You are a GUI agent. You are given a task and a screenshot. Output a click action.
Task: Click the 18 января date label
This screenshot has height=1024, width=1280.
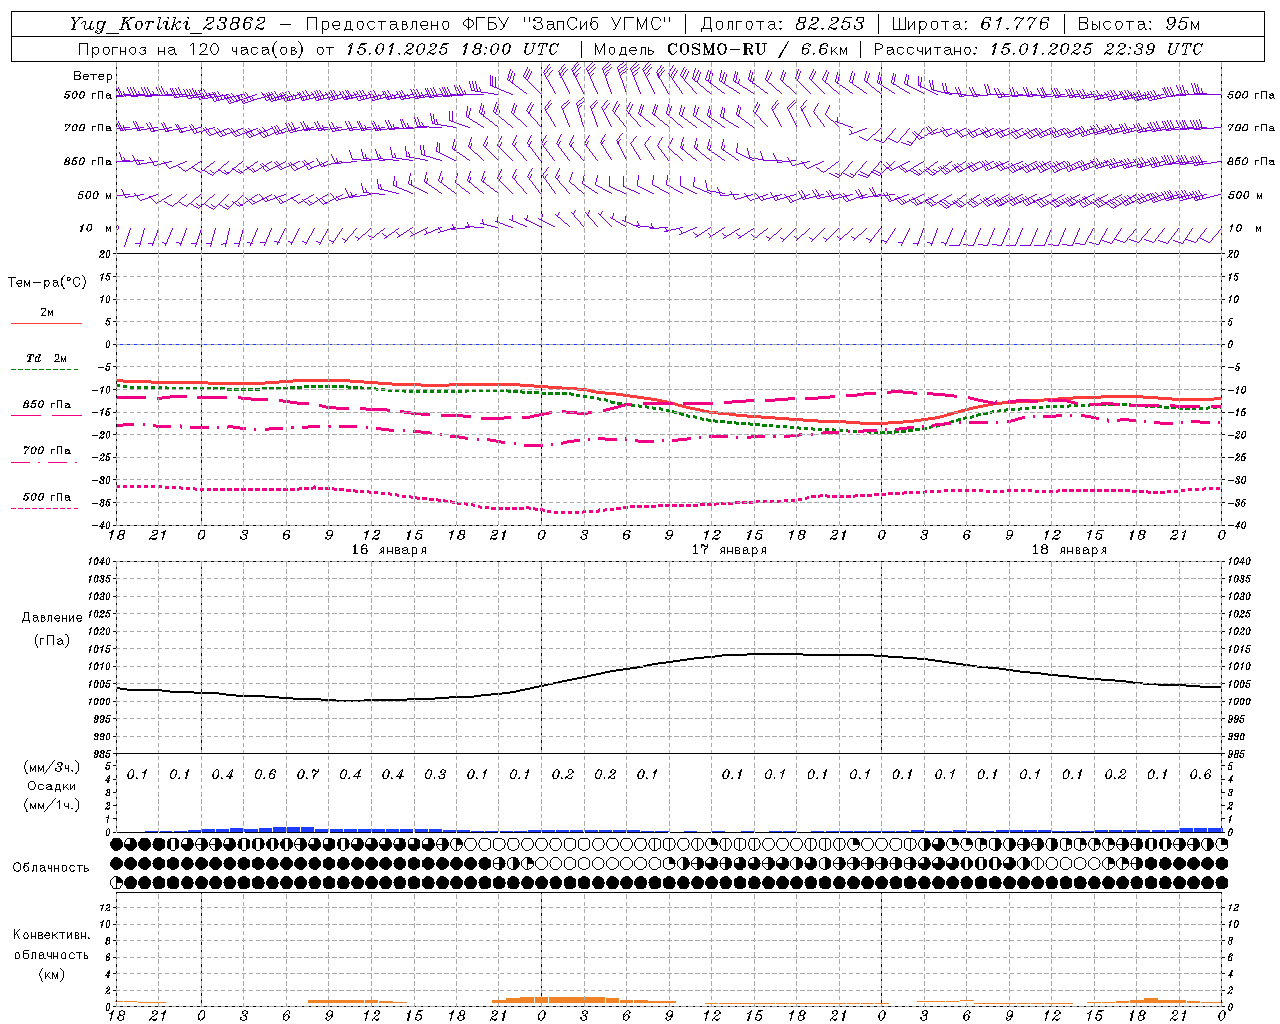point(1069,550)
